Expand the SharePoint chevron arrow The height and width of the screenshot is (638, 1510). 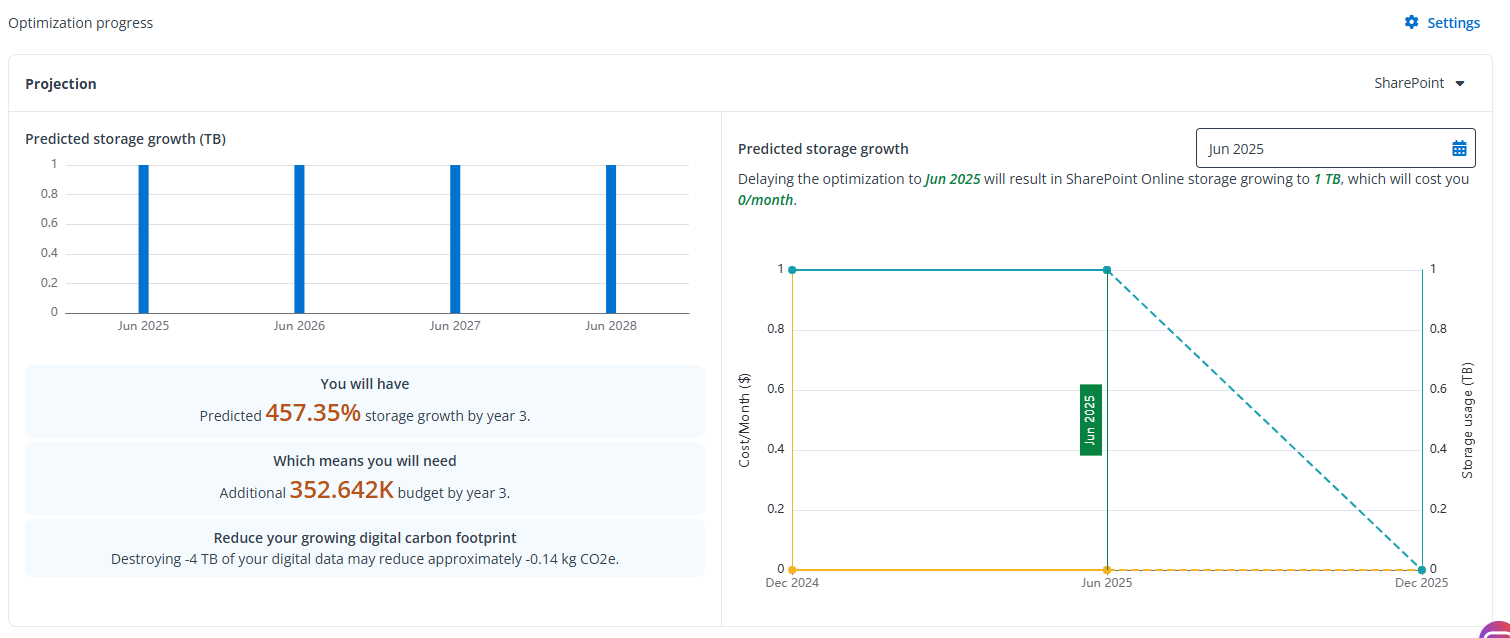[x=1461, y=84]
